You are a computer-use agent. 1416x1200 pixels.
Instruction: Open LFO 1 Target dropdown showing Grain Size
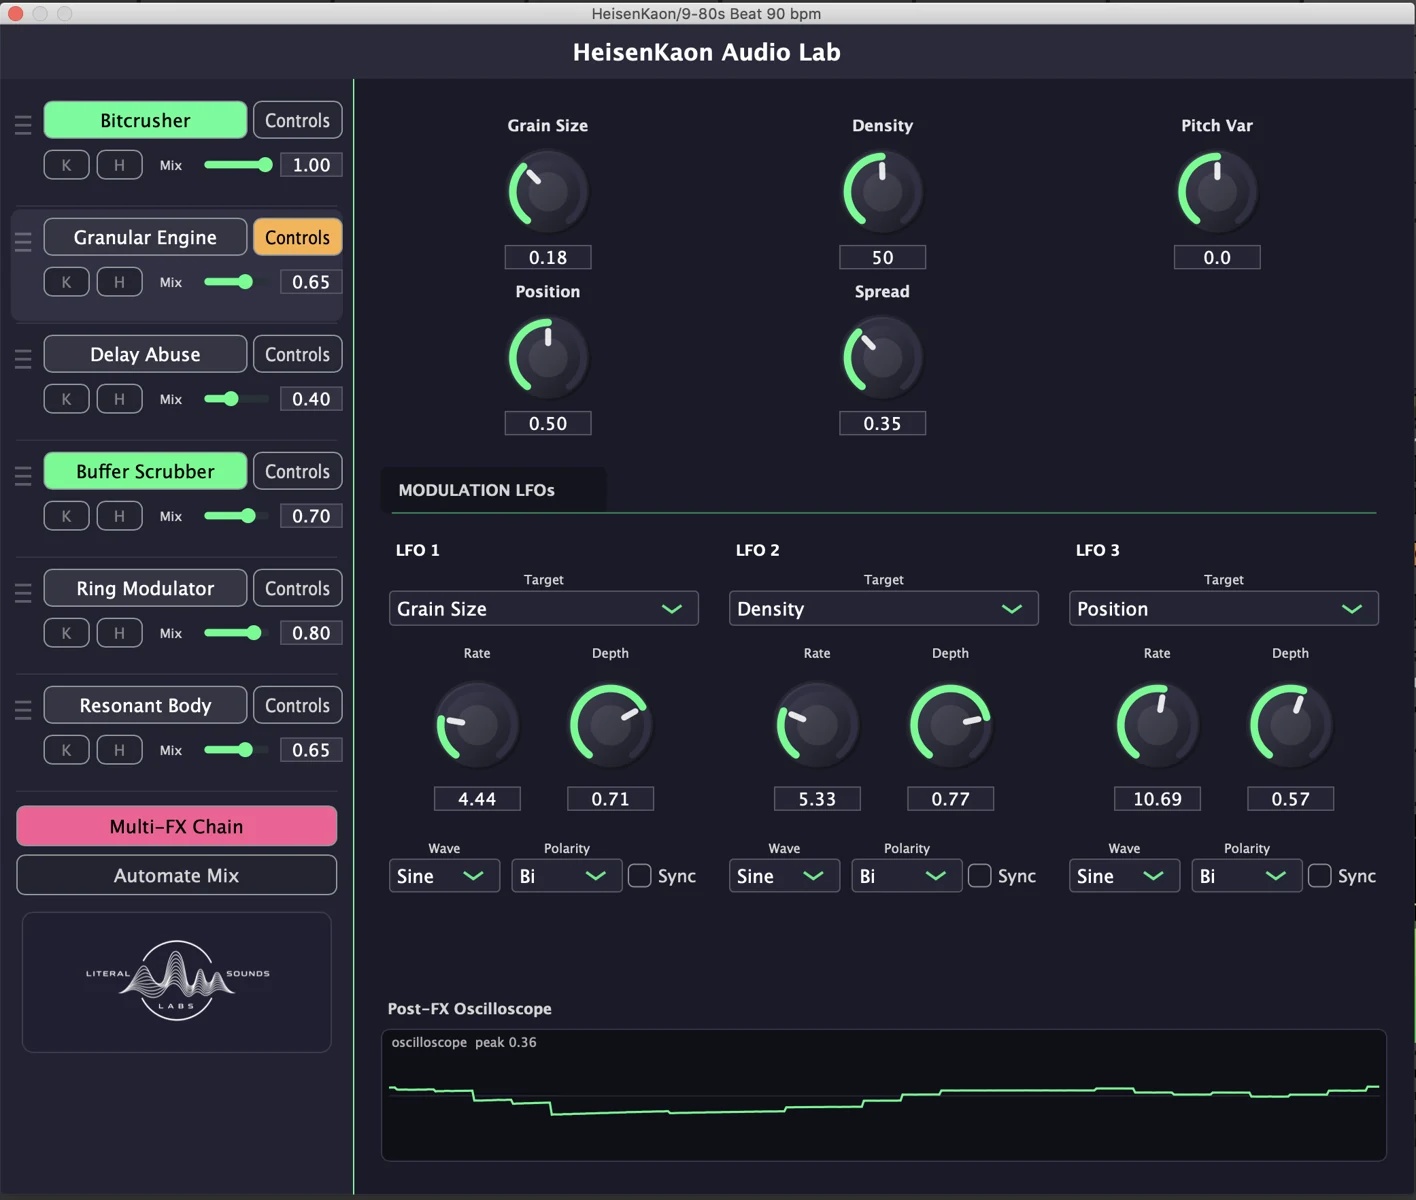[543, 608]
